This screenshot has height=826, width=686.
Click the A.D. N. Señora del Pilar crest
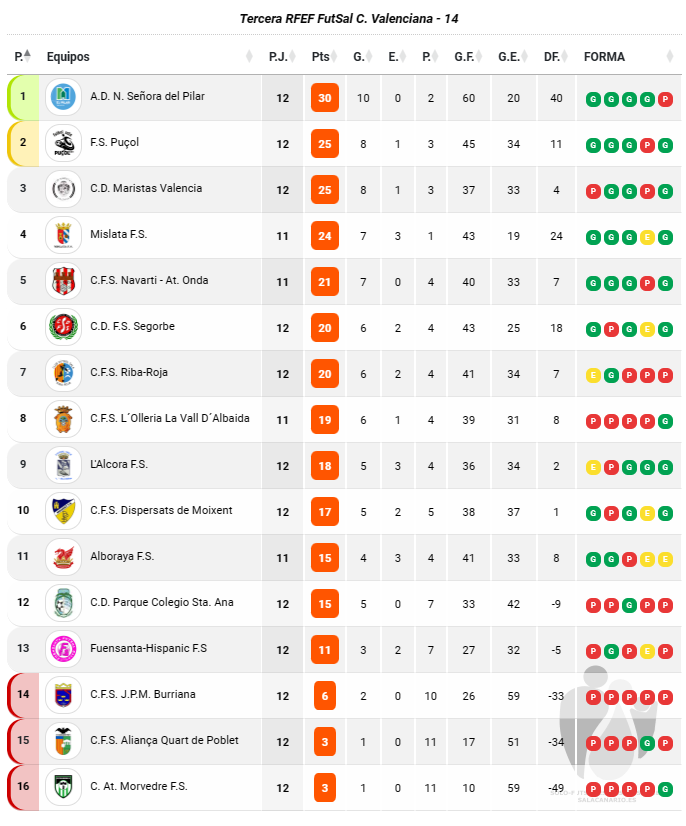pos(63,97)
